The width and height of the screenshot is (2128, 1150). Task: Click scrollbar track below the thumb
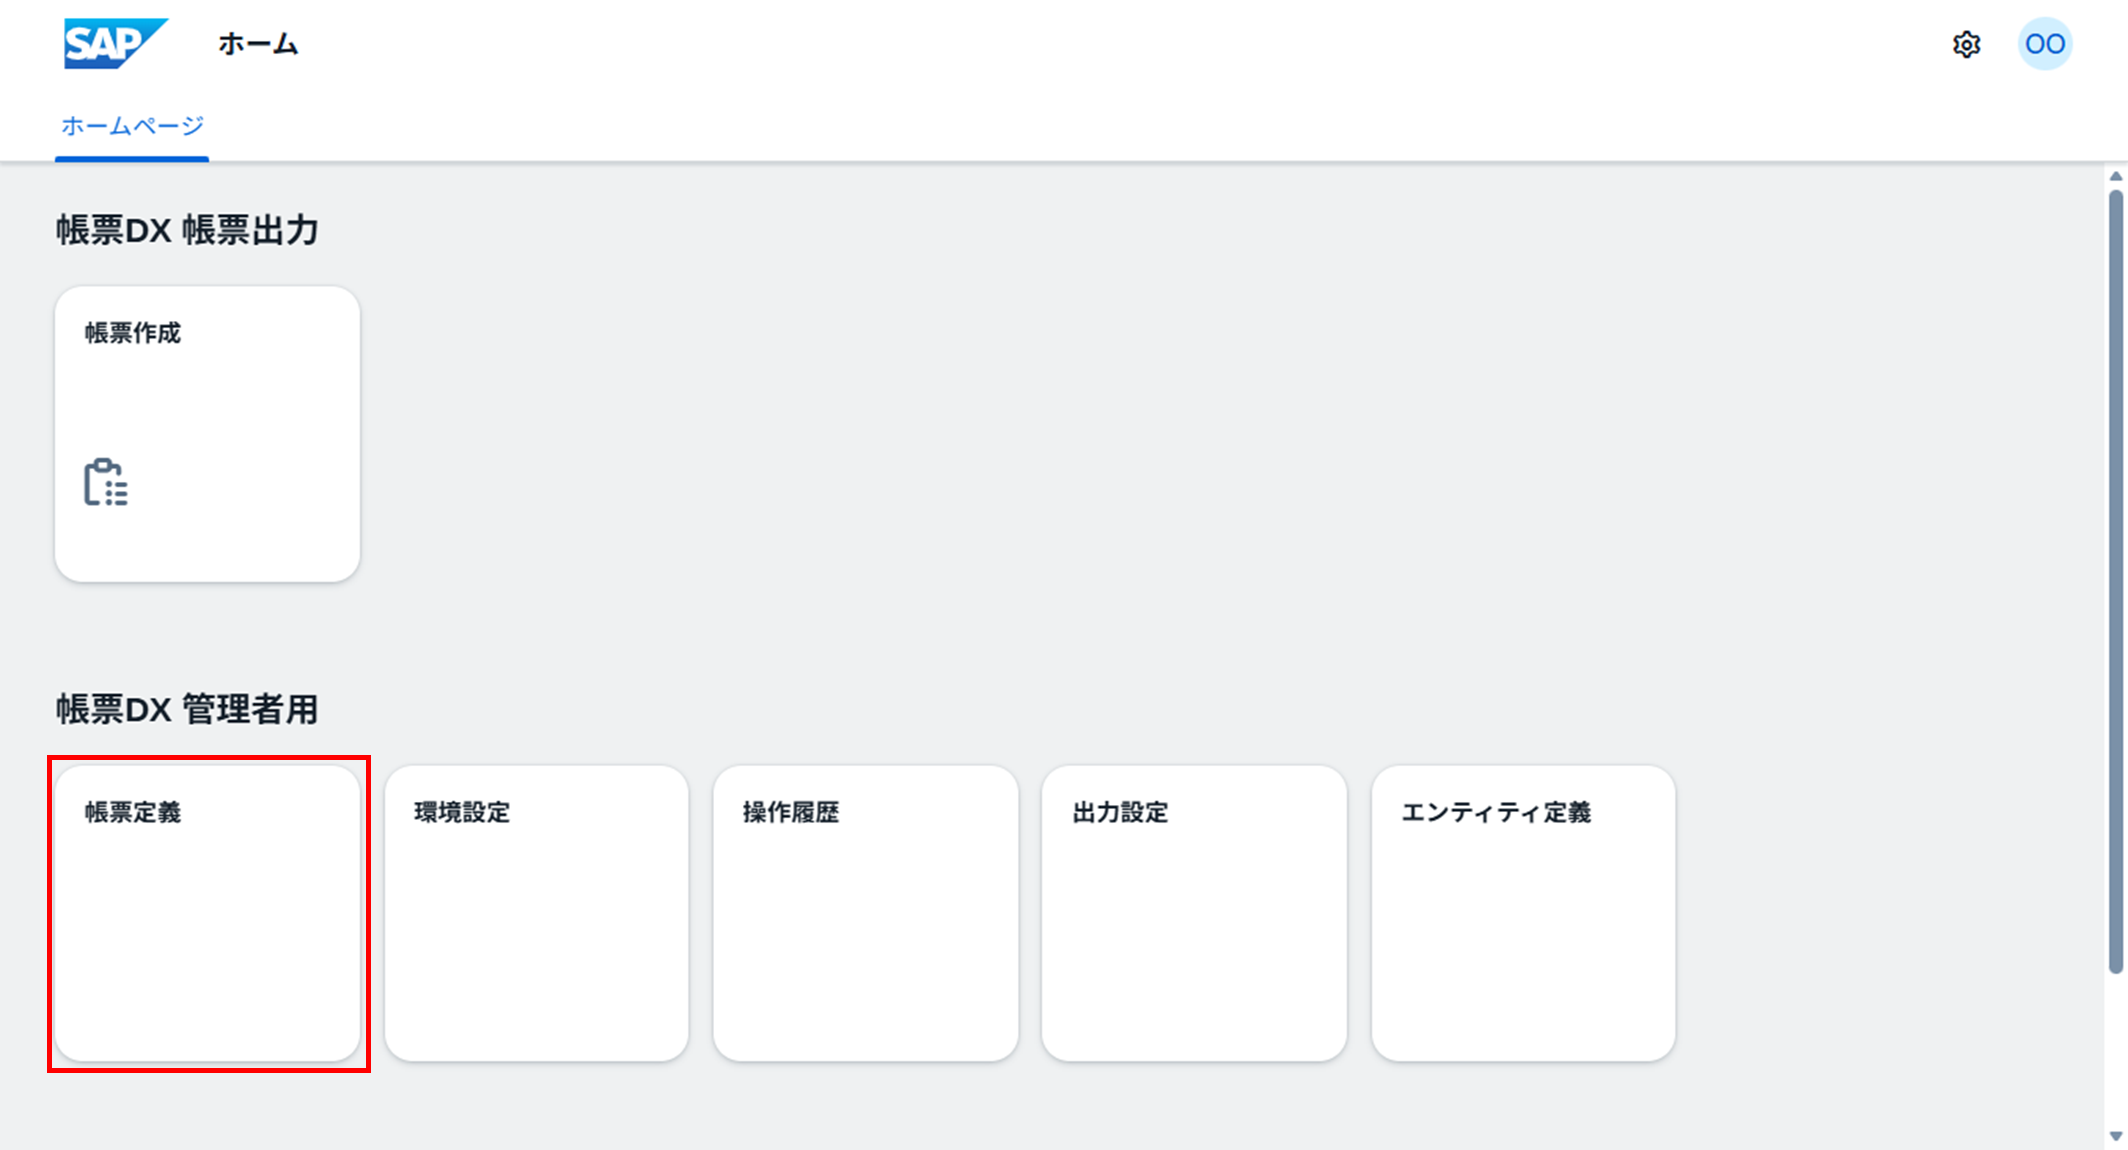click(x=2116, y=1050)
